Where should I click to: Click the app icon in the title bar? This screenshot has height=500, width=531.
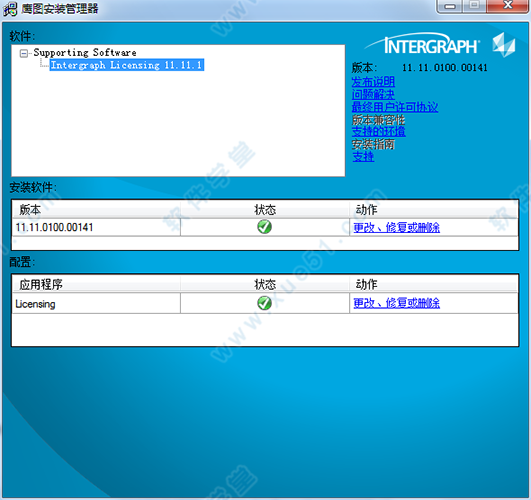(x=10, y=9)
